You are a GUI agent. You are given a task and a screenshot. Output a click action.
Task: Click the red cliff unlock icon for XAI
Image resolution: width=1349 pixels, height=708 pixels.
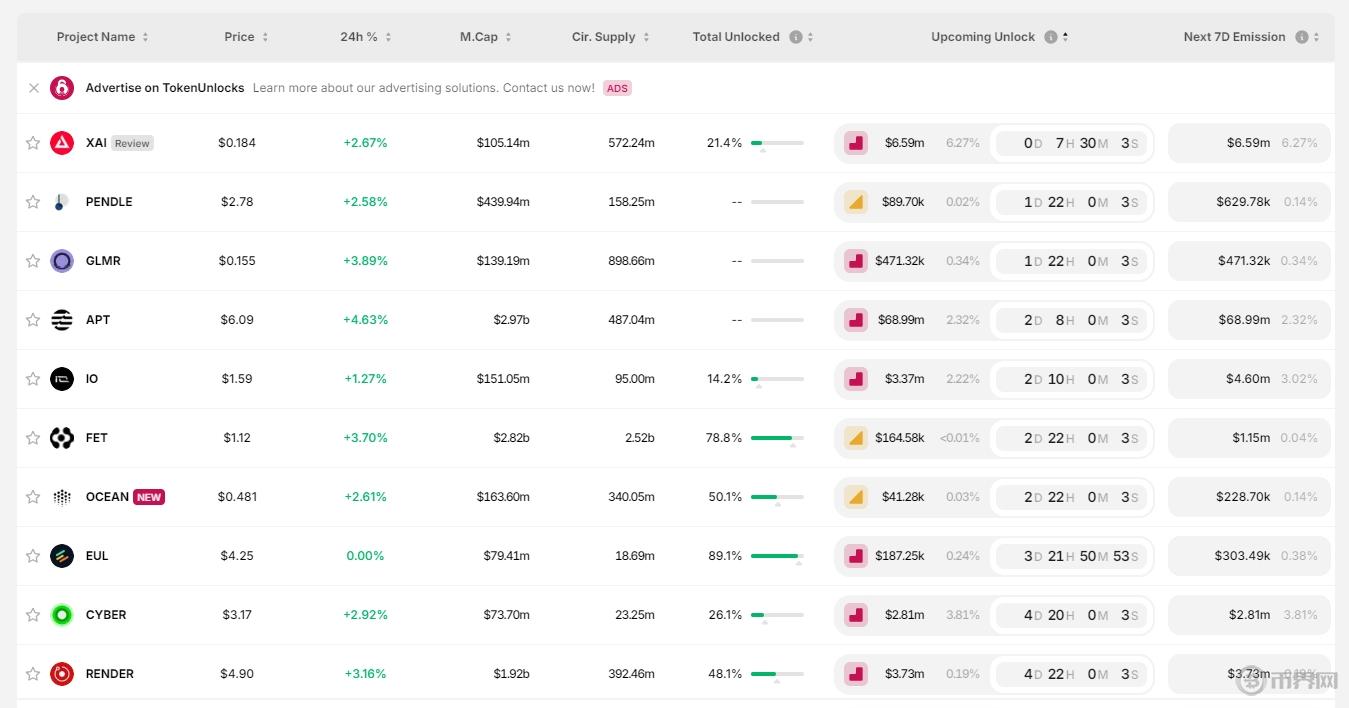855,143
